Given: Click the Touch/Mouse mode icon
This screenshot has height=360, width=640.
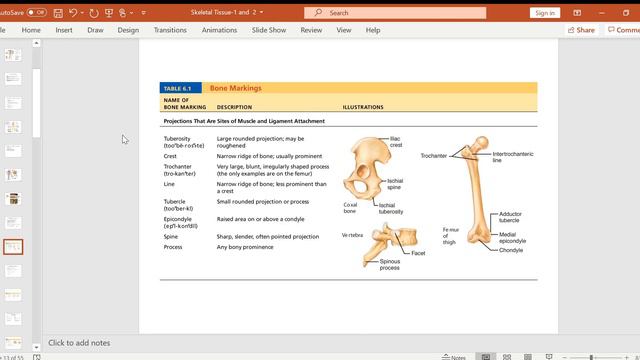Looking at the screenshot, I should (x=122, y=13).
